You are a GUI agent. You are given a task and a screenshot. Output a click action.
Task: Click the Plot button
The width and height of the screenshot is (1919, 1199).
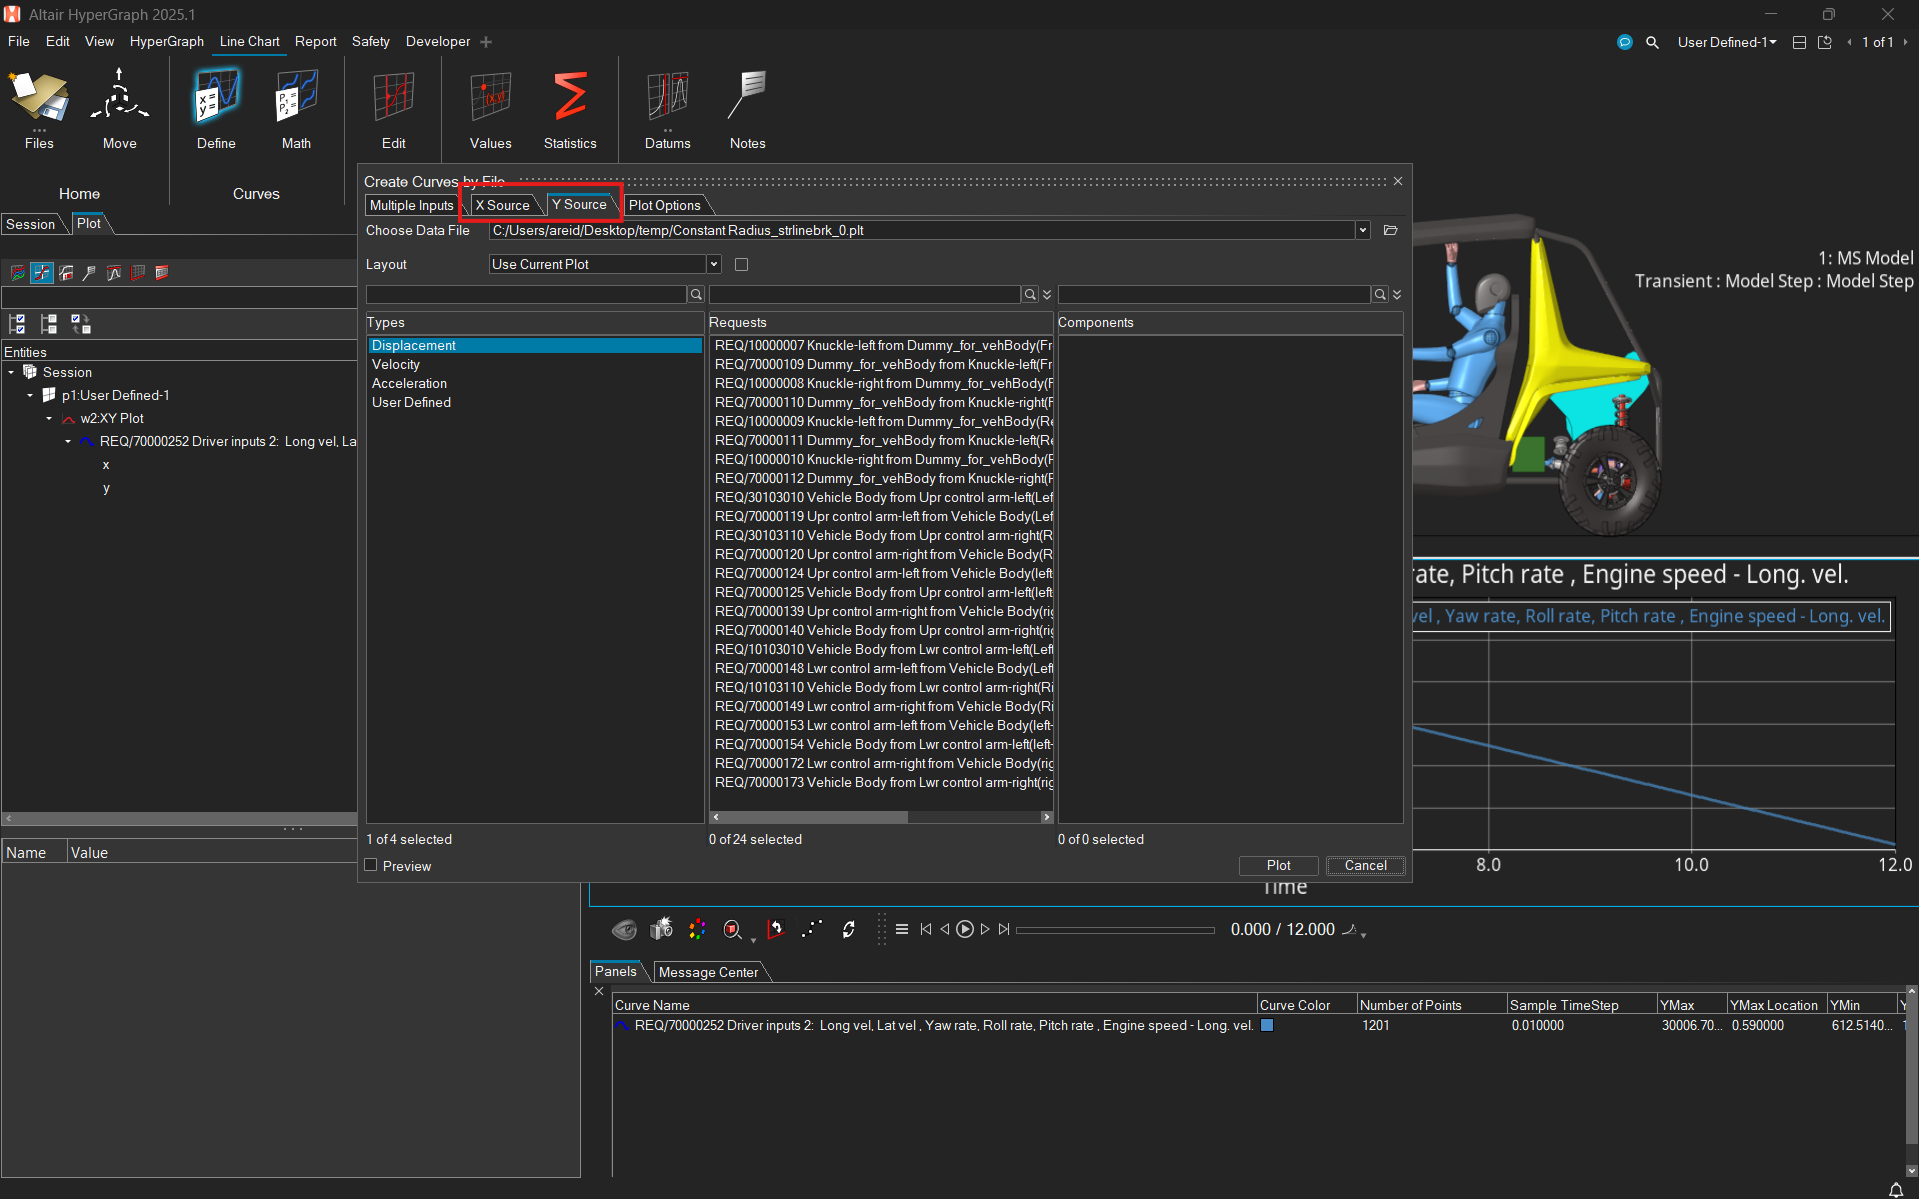coord(1278,866)
